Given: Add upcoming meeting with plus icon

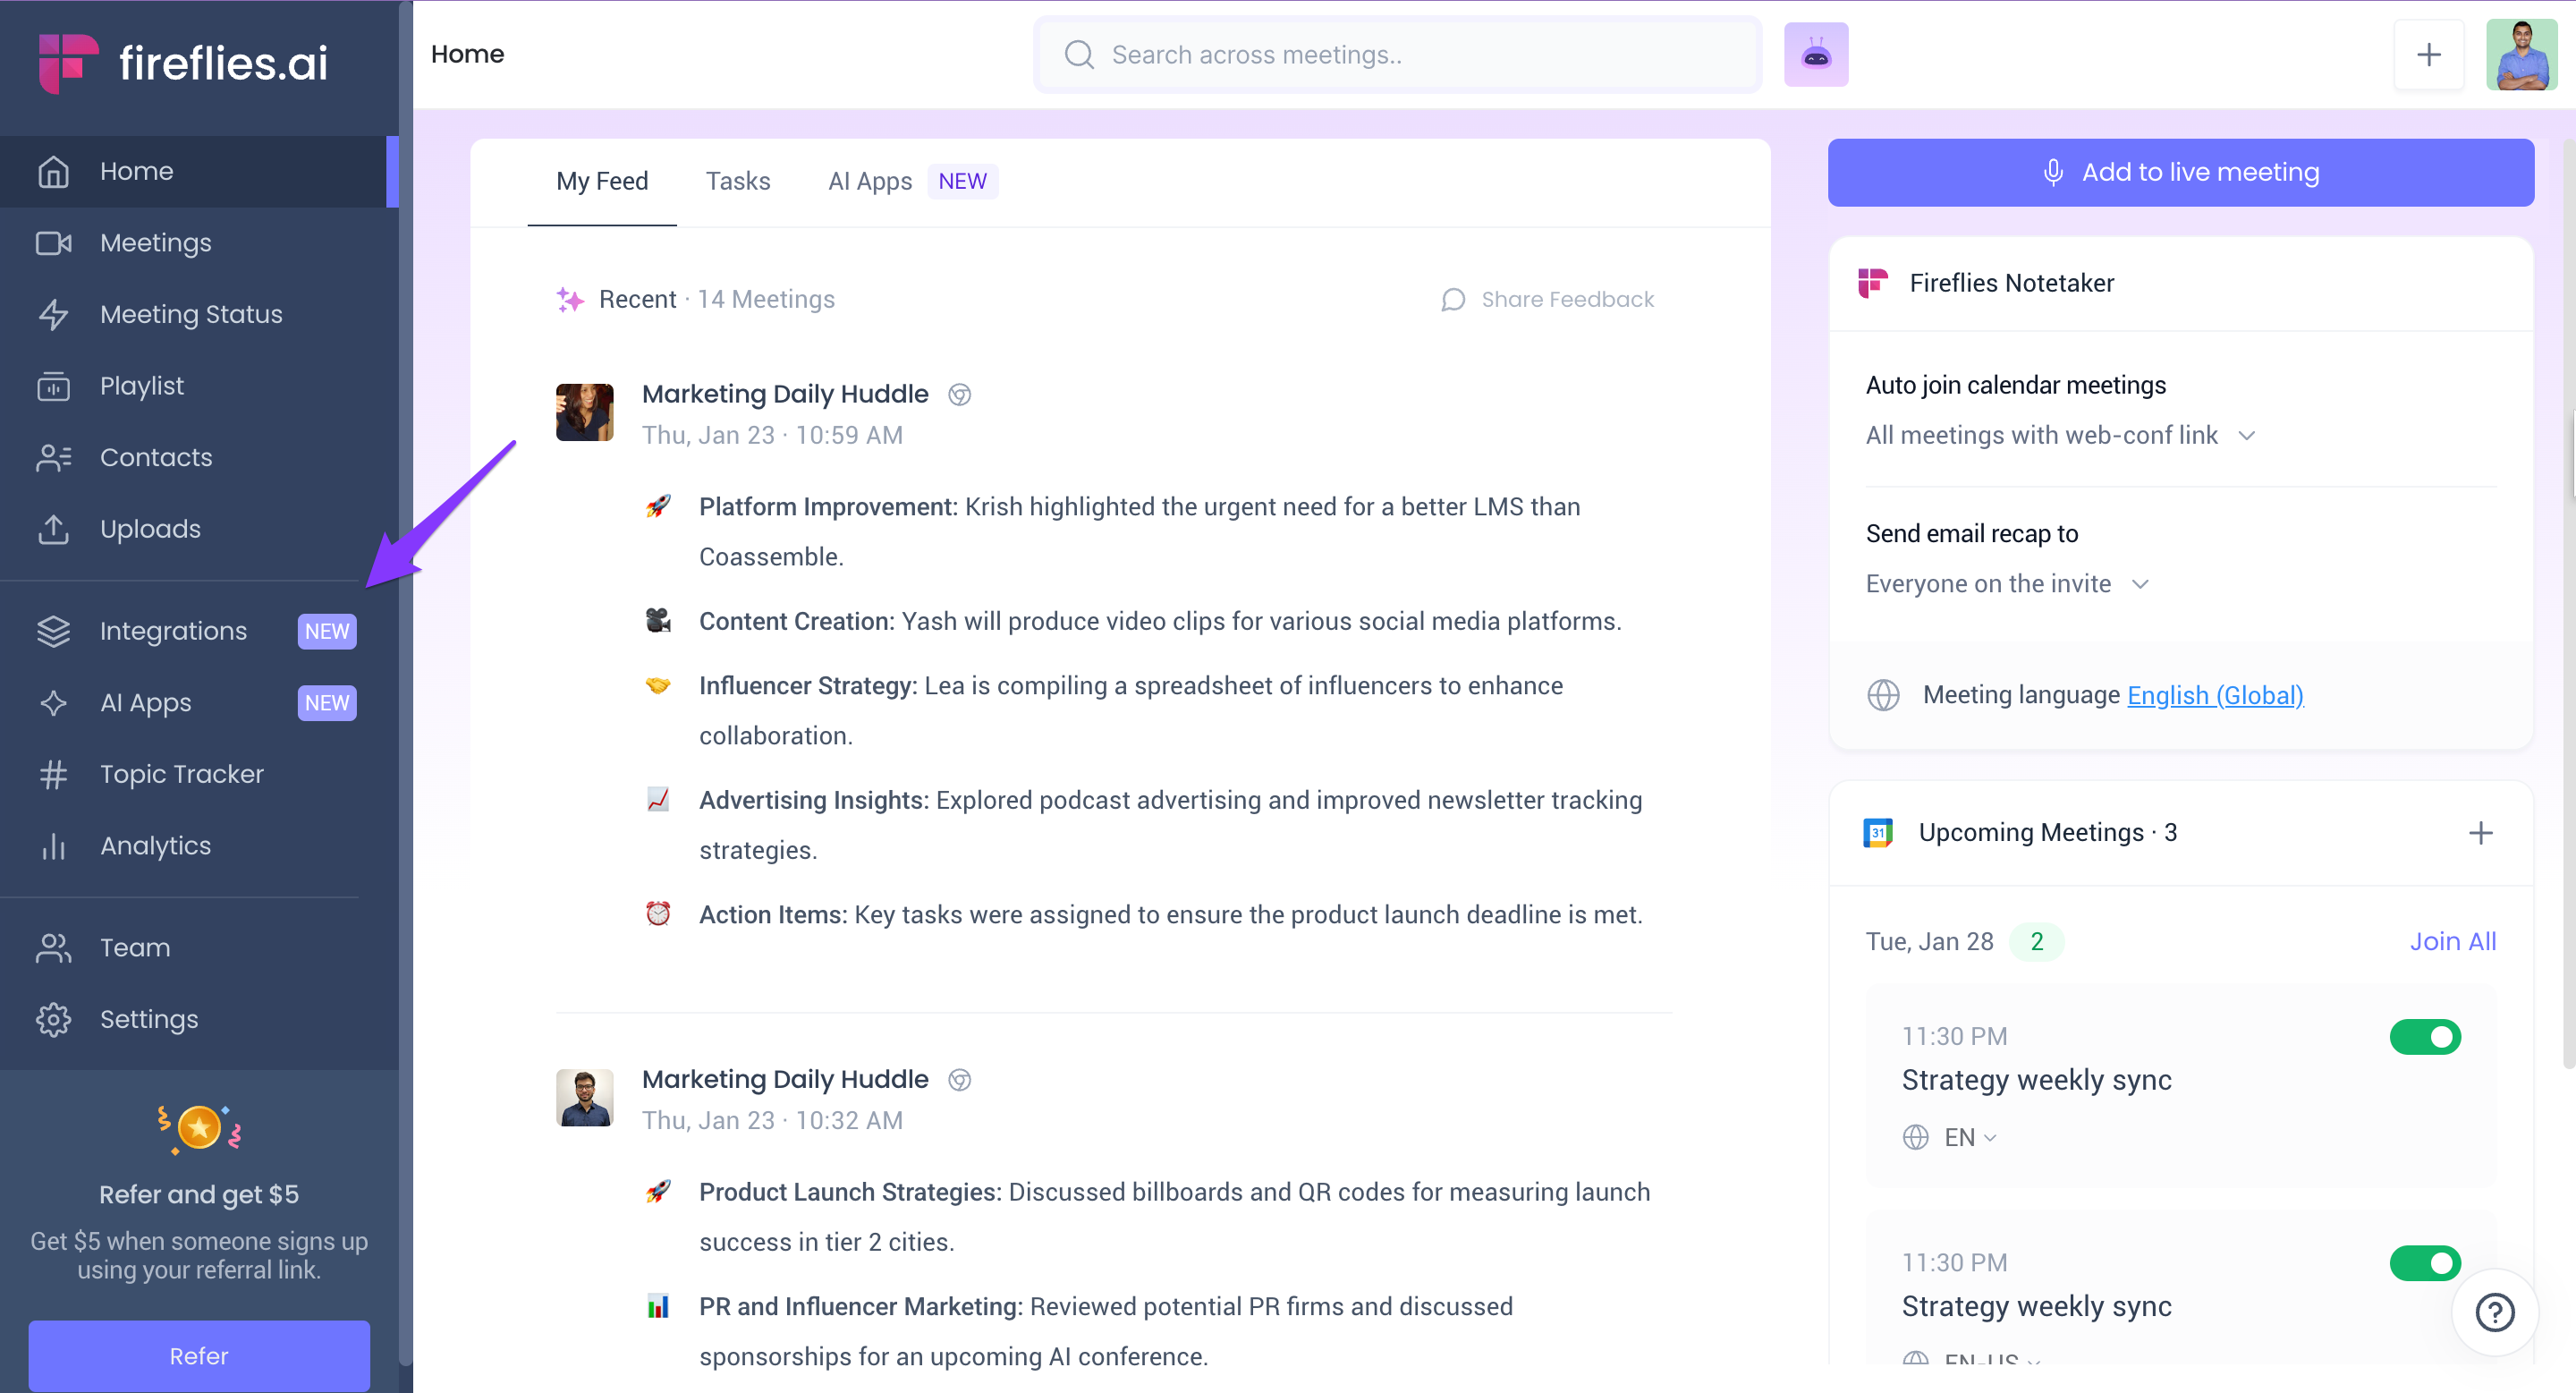Looking at the screenshot, I should coord(2480,833).
